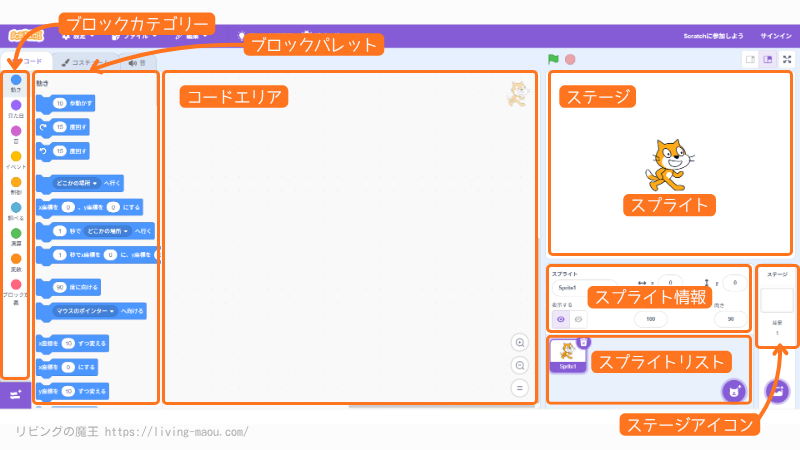The width and height of the screenshot is (800, 450).
Task: Click the green flag to run
Action: [x=553, y=60]
